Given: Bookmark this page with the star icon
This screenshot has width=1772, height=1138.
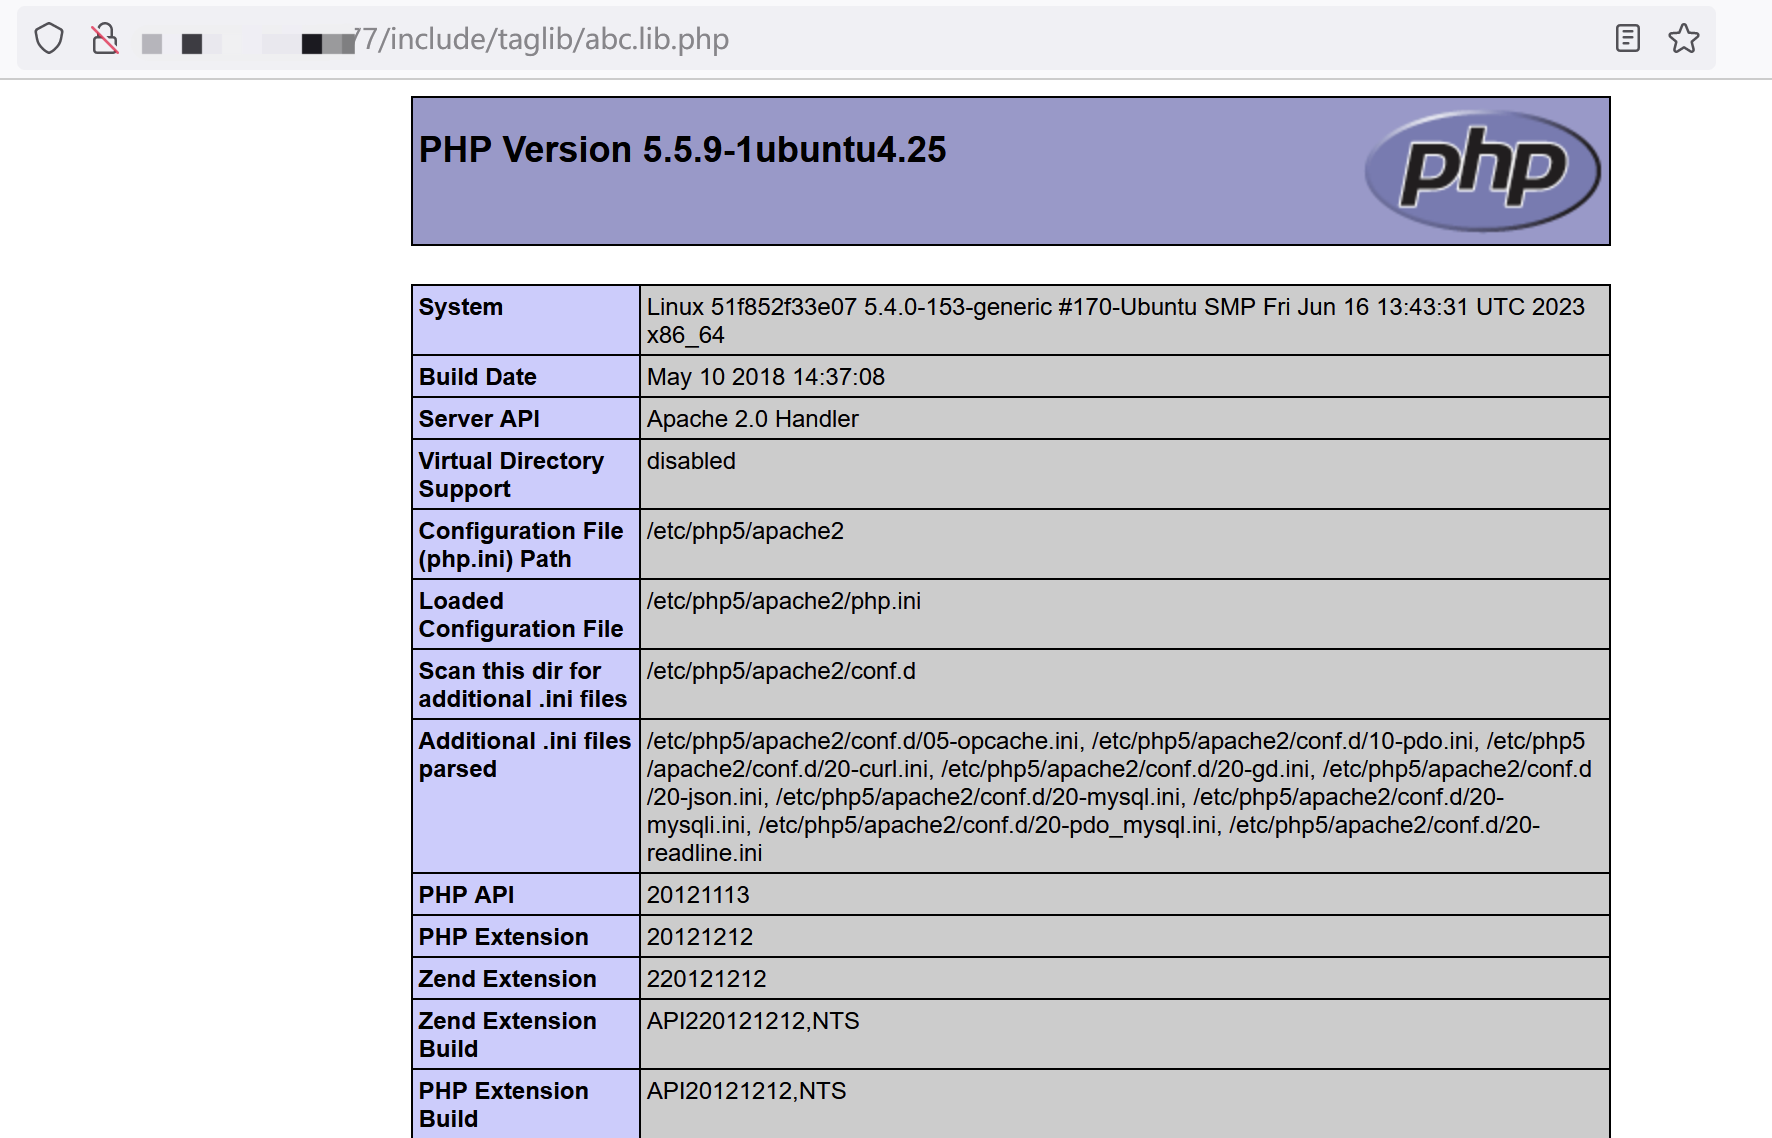Looking at the screenshot, I should tap(1683, 39).
